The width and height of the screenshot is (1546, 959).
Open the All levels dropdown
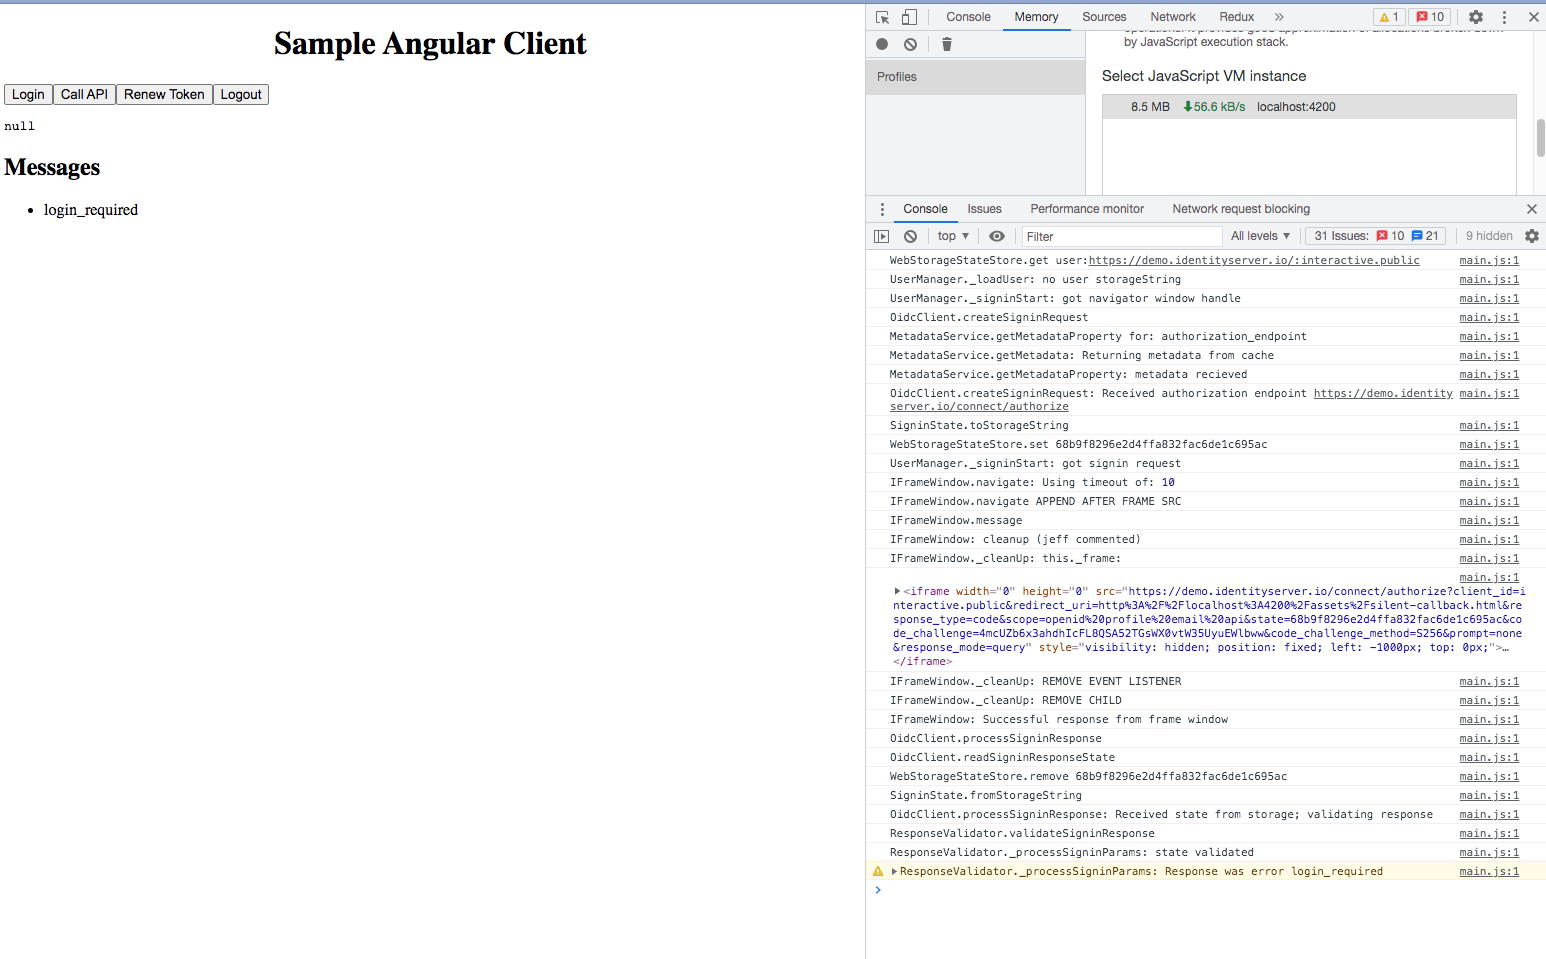[1260, 236]
